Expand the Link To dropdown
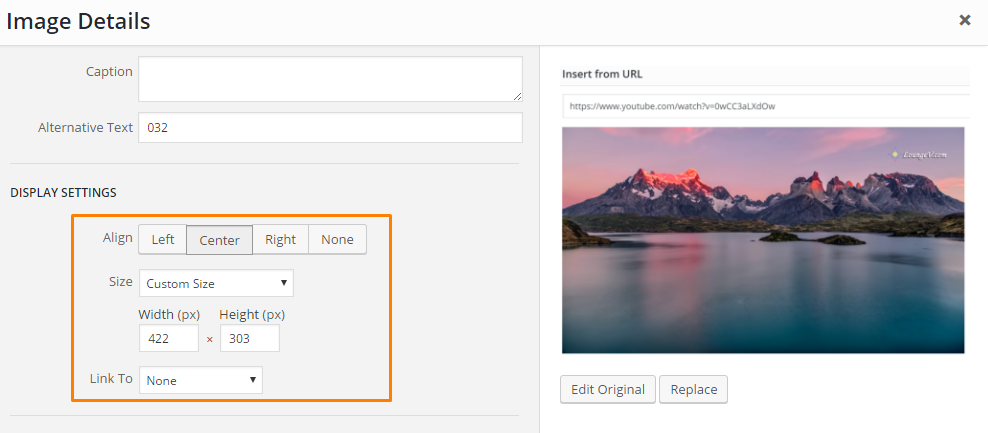988x433 pixels. tap(201, 381)
